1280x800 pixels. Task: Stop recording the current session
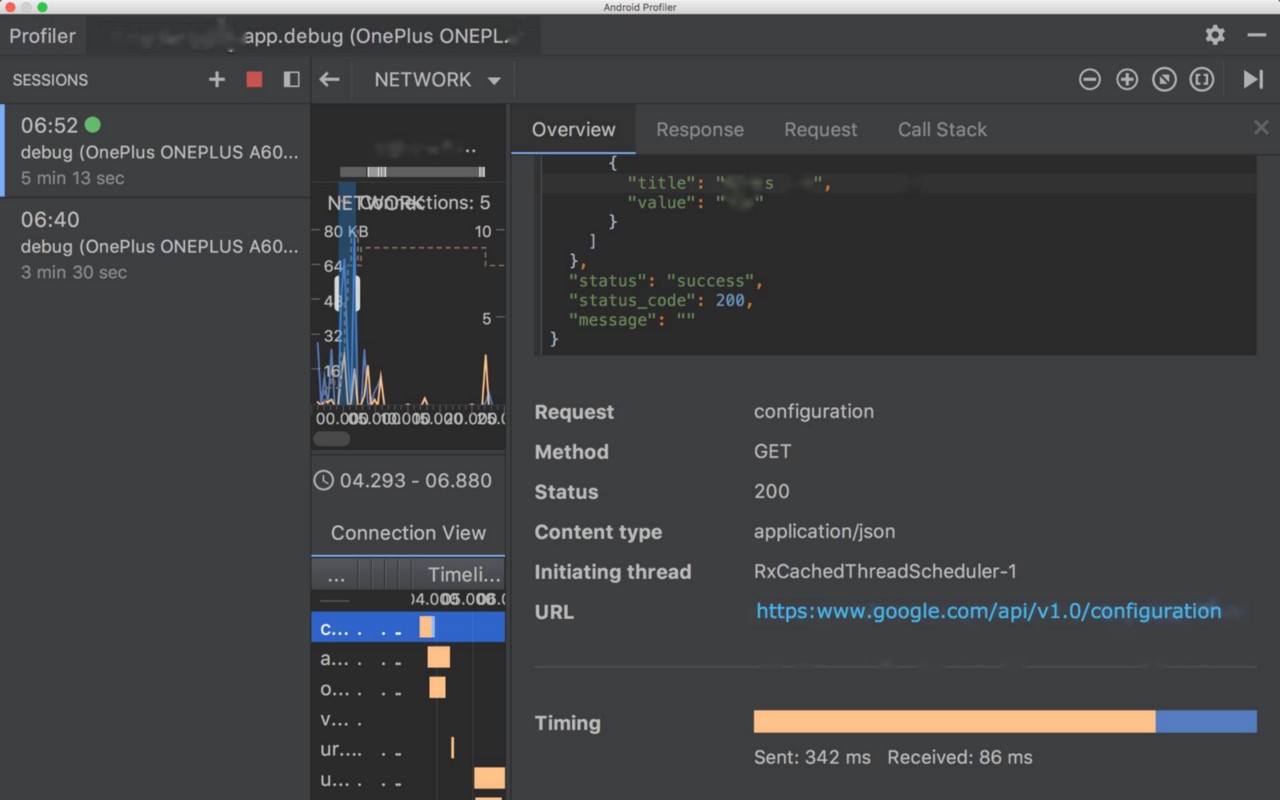click(x=253, y=79)
